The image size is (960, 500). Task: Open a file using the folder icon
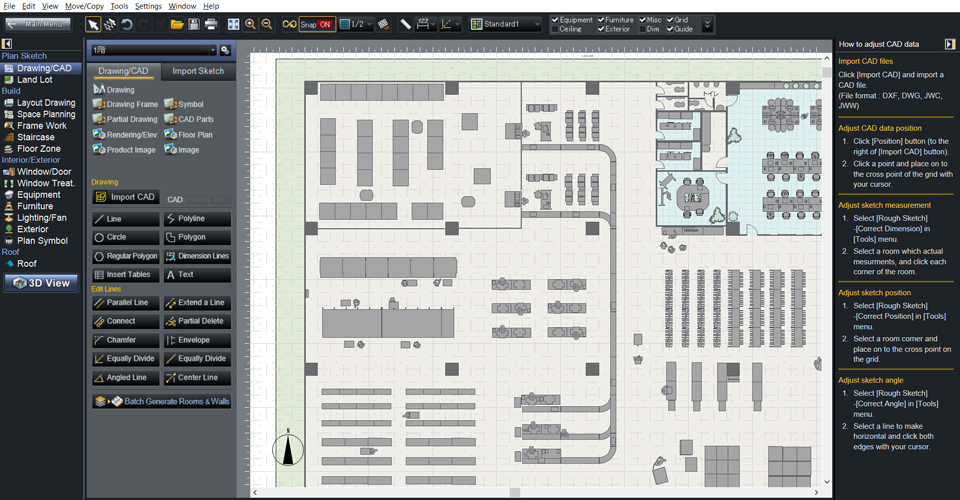tap(177, 24)
